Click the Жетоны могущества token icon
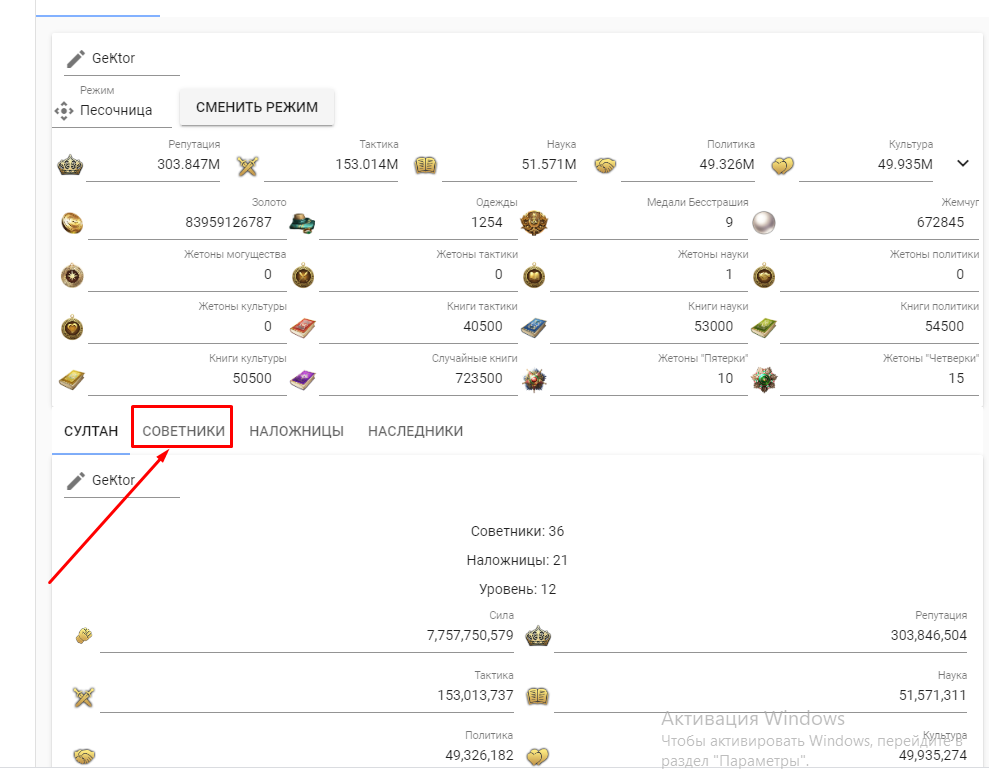The width and height of the screenshot is (989, 769). [x=72, y=276]
